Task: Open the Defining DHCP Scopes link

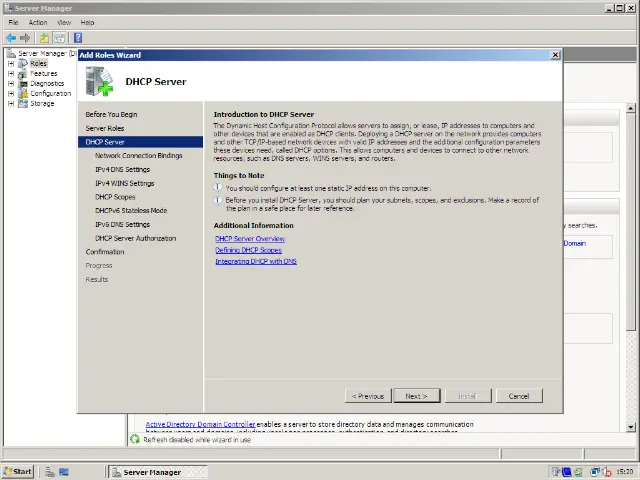Action: (x=249, y=250)
